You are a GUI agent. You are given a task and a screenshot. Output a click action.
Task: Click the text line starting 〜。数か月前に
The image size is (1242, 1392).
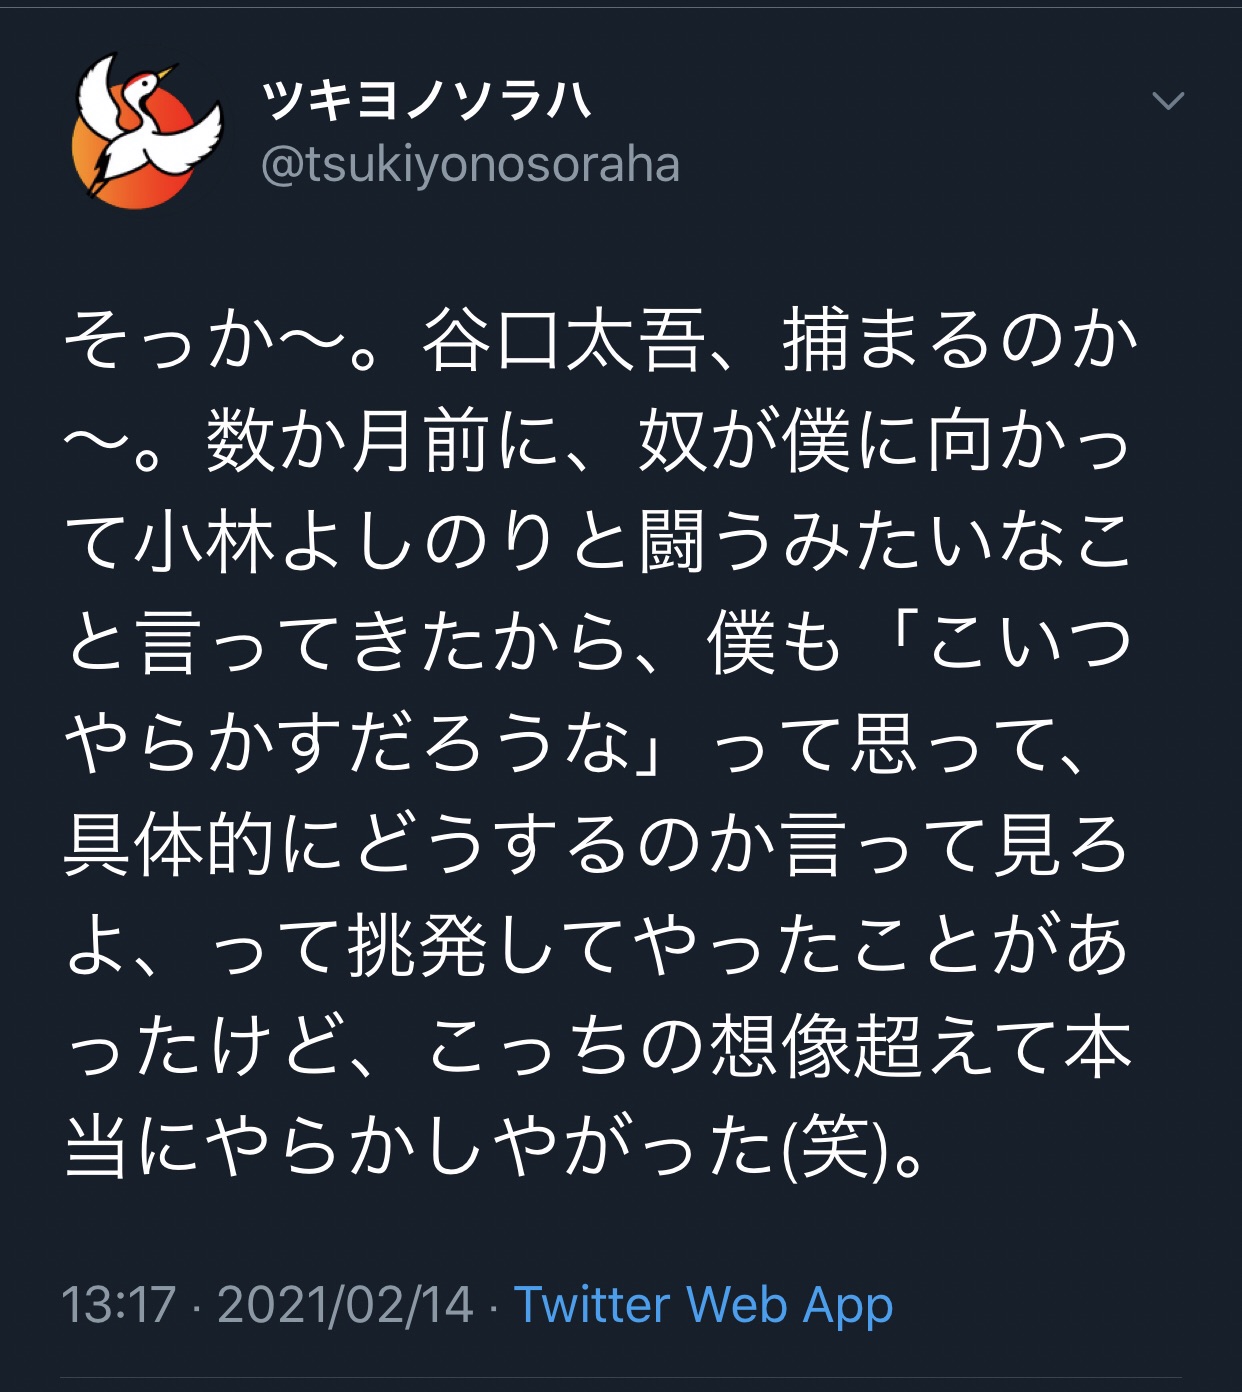pos(598,443)
